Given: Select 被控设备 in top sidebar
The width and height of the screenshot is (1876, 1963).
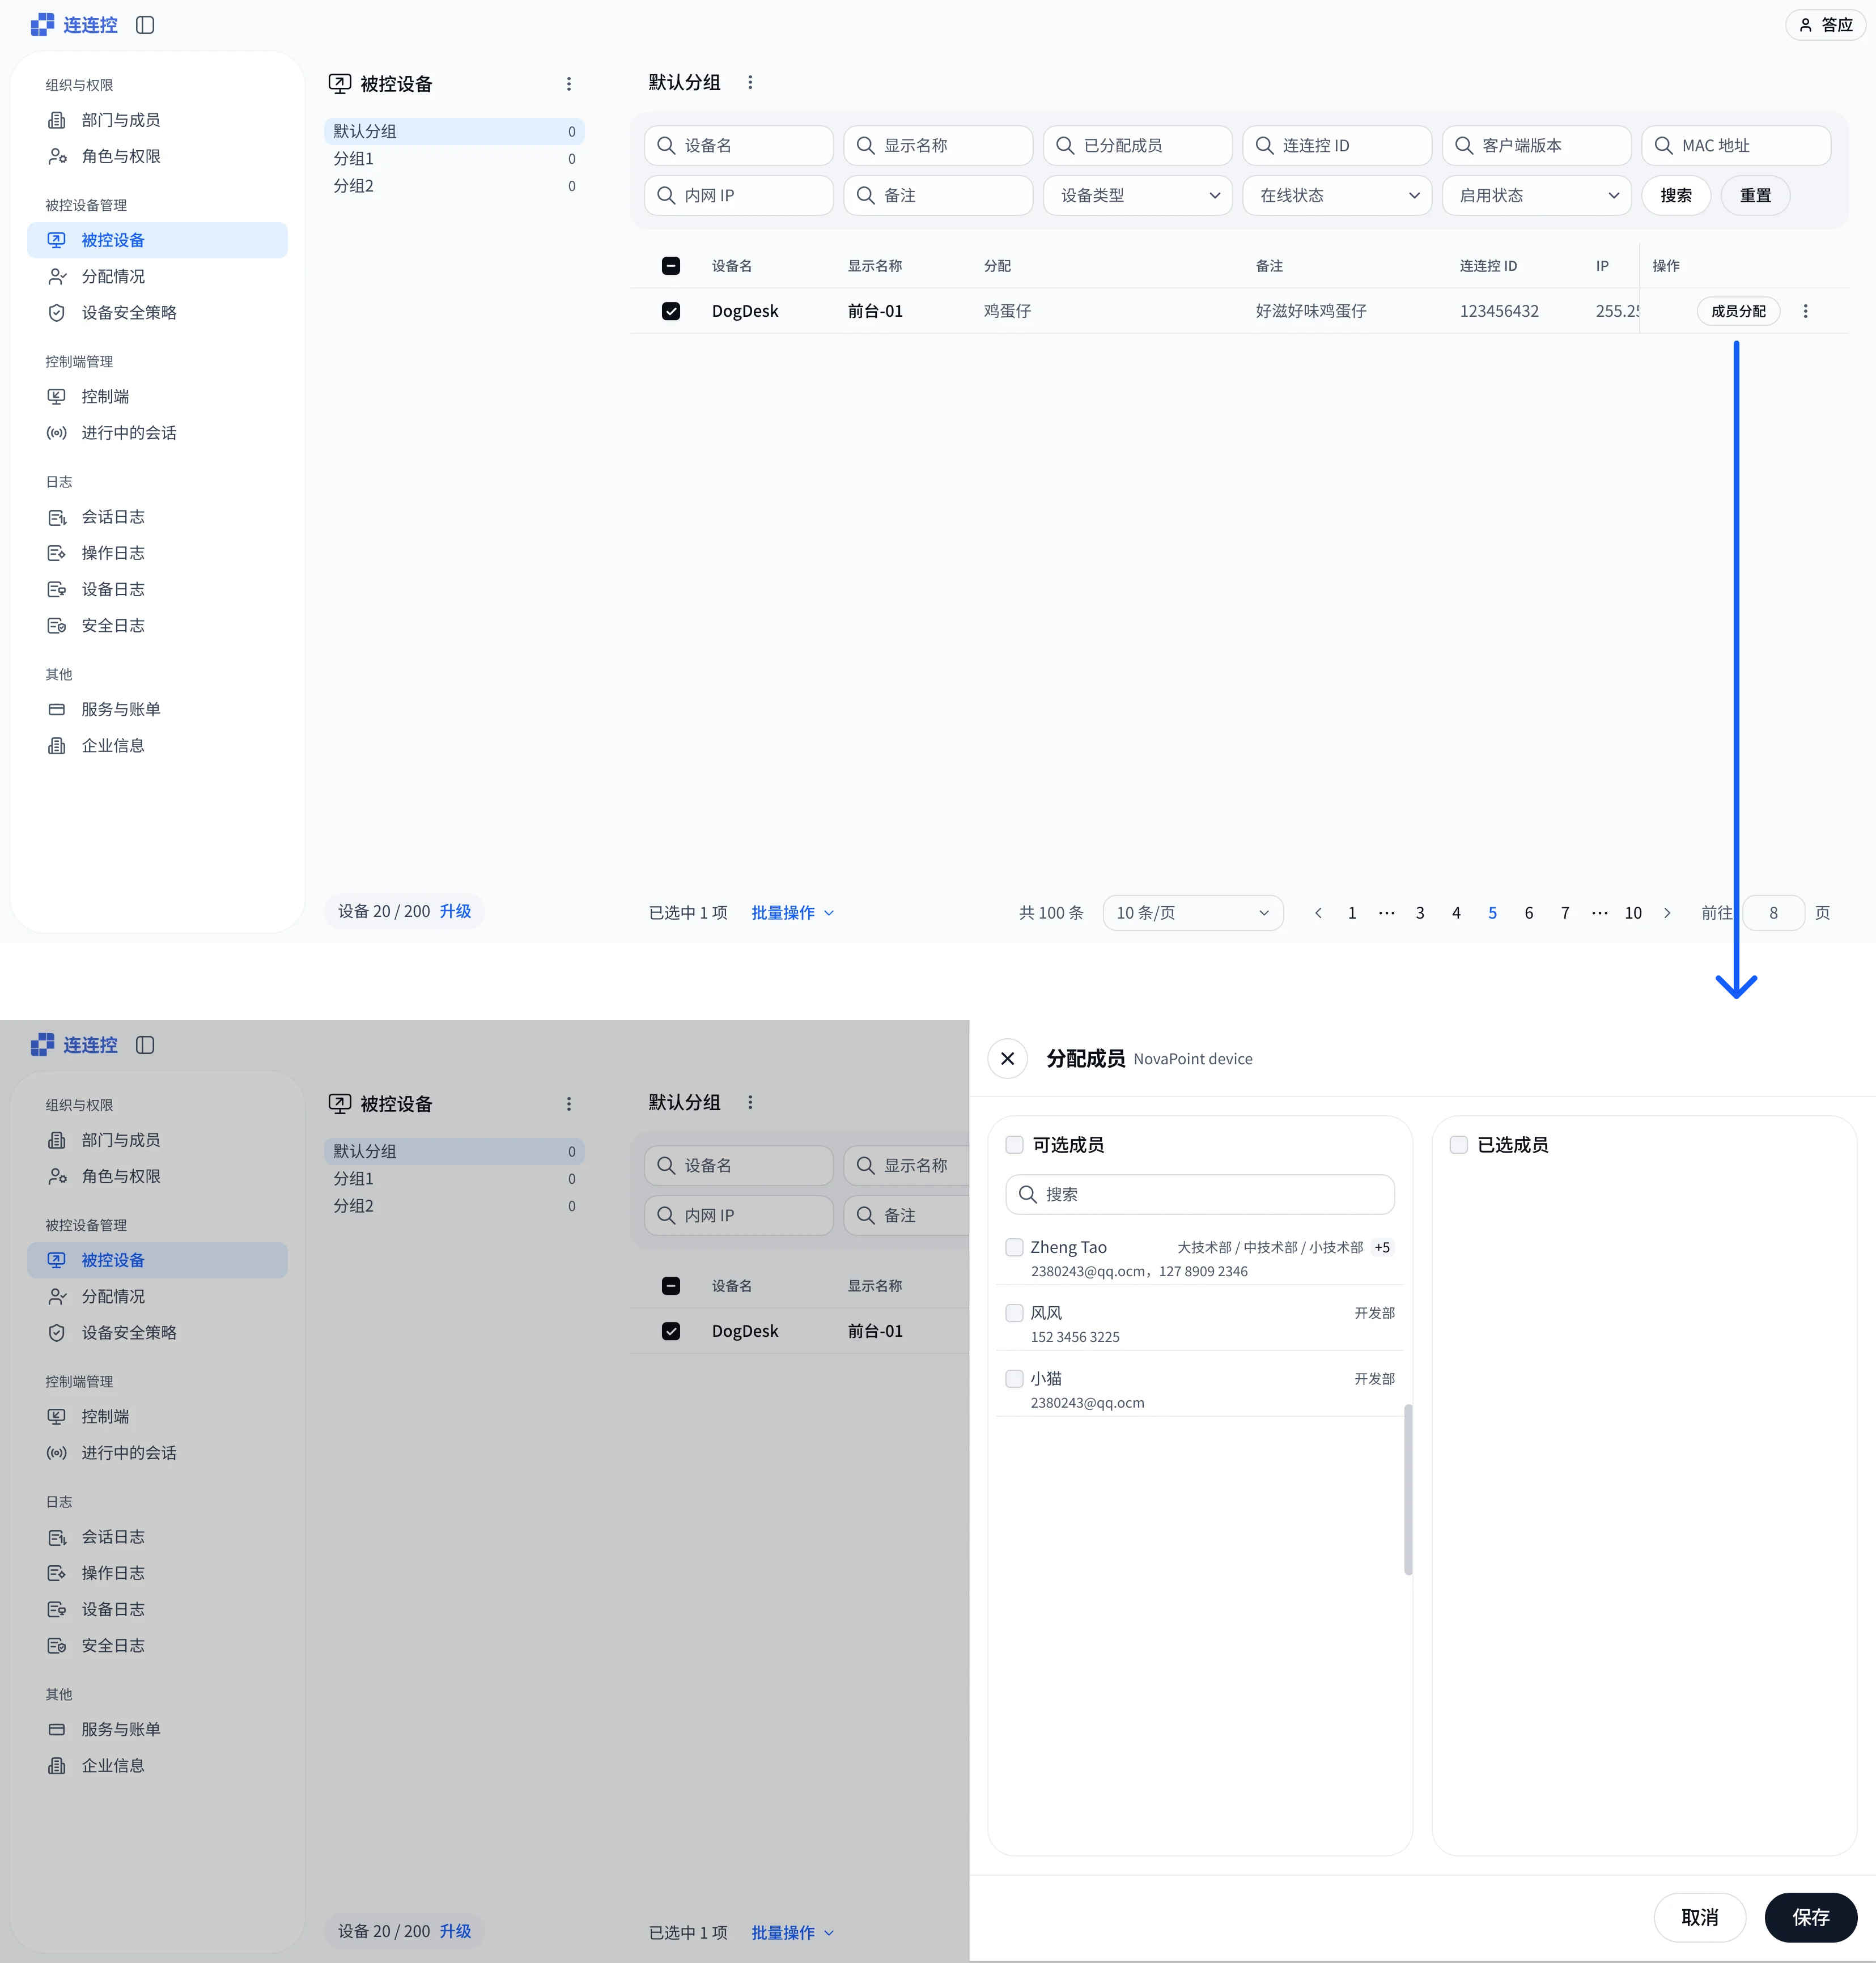Looking at the screenshot, I should tap(157, 240).
